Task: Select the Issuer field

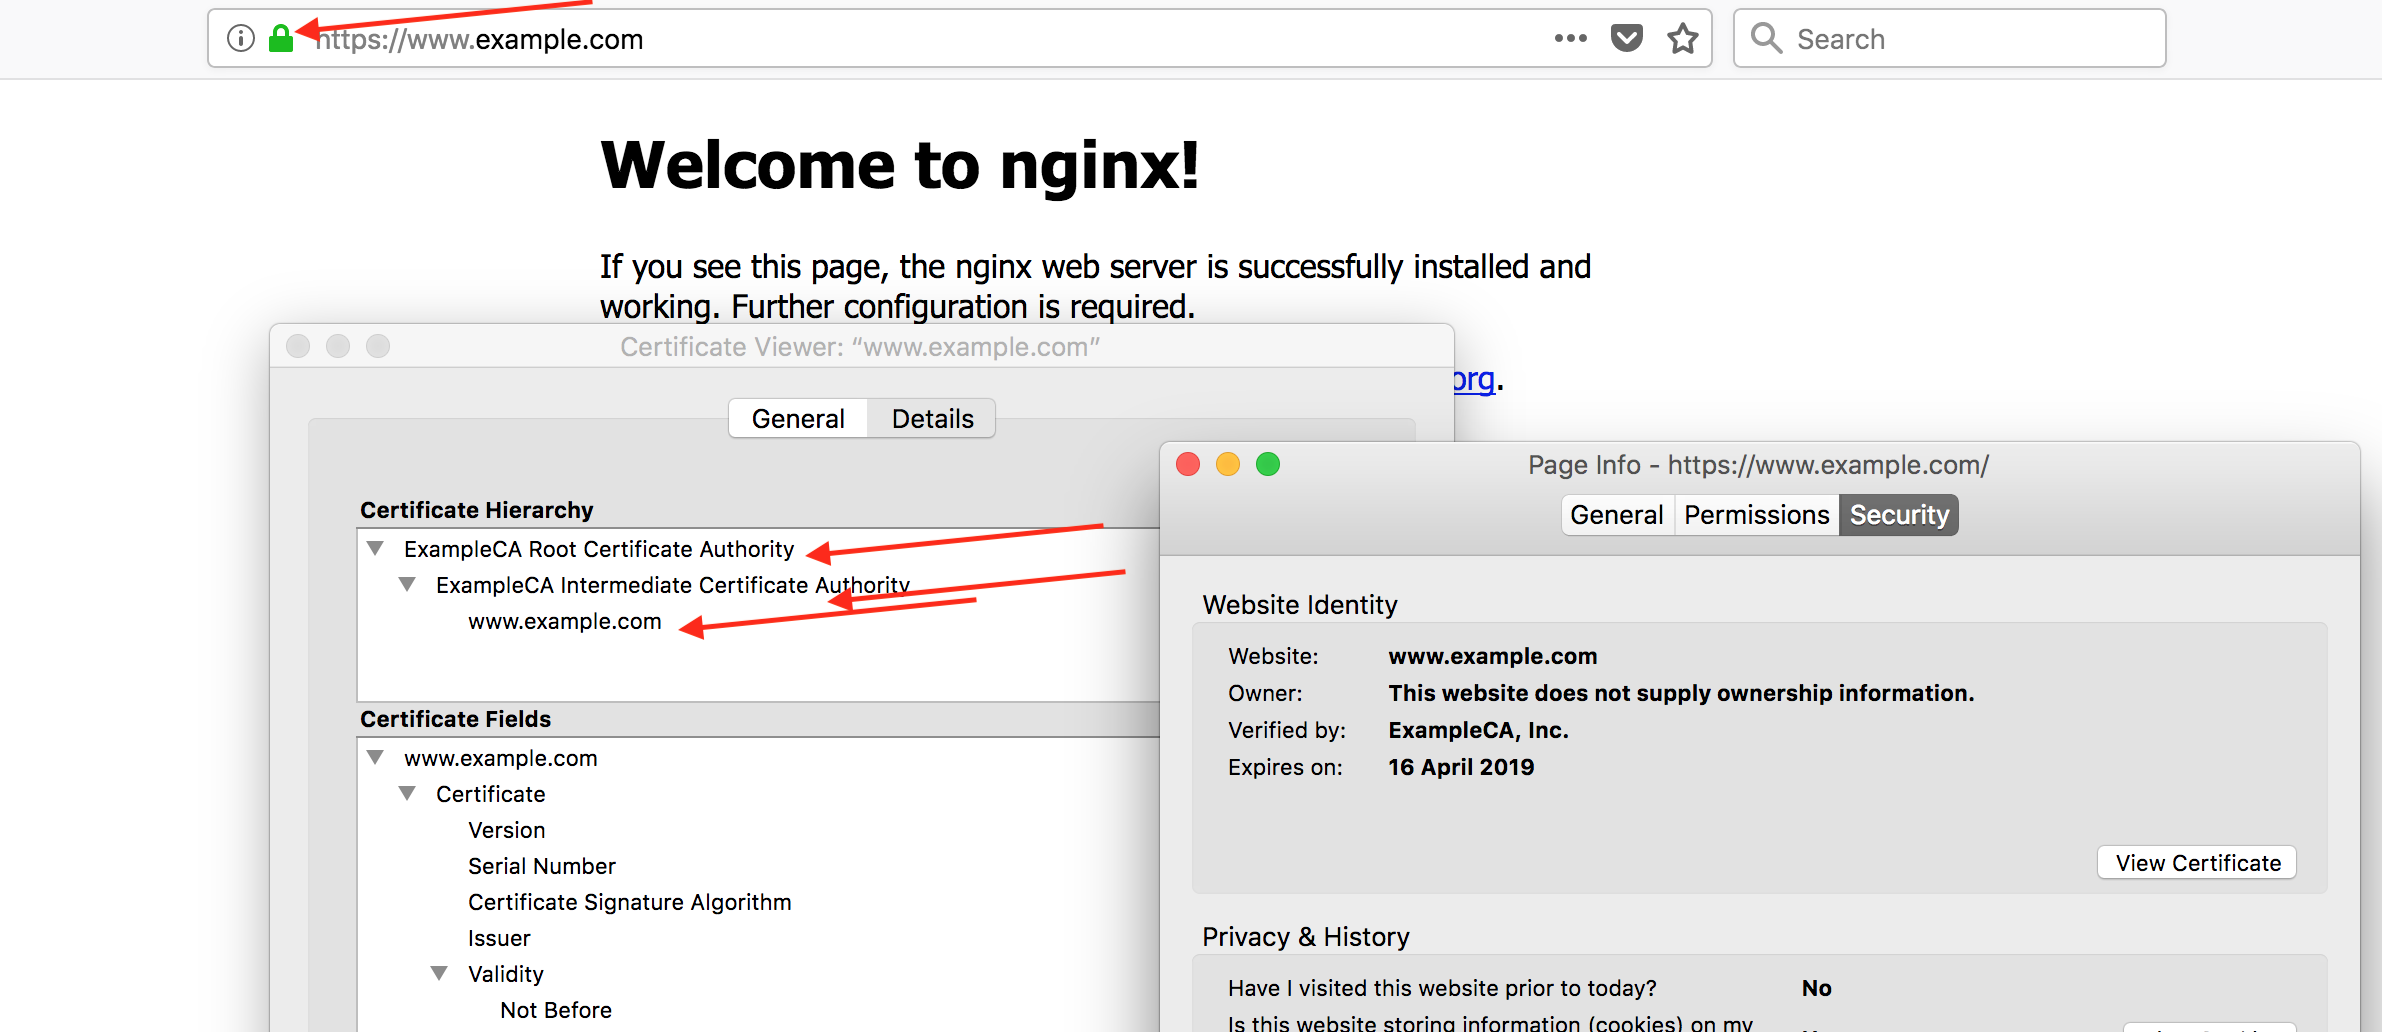Action: tap(499, 938)
